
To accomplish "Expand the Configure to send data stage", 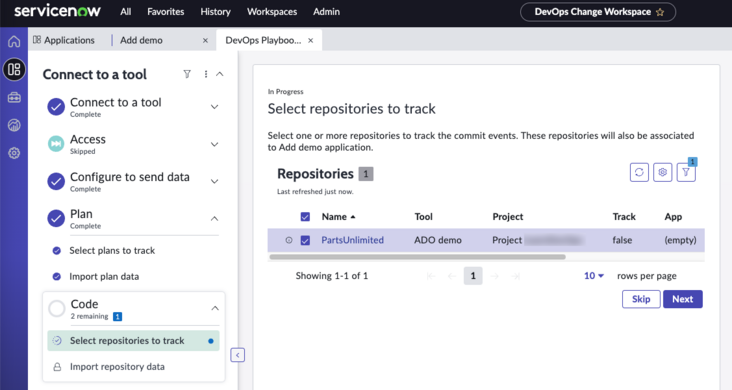I will [x=214, y=181].
